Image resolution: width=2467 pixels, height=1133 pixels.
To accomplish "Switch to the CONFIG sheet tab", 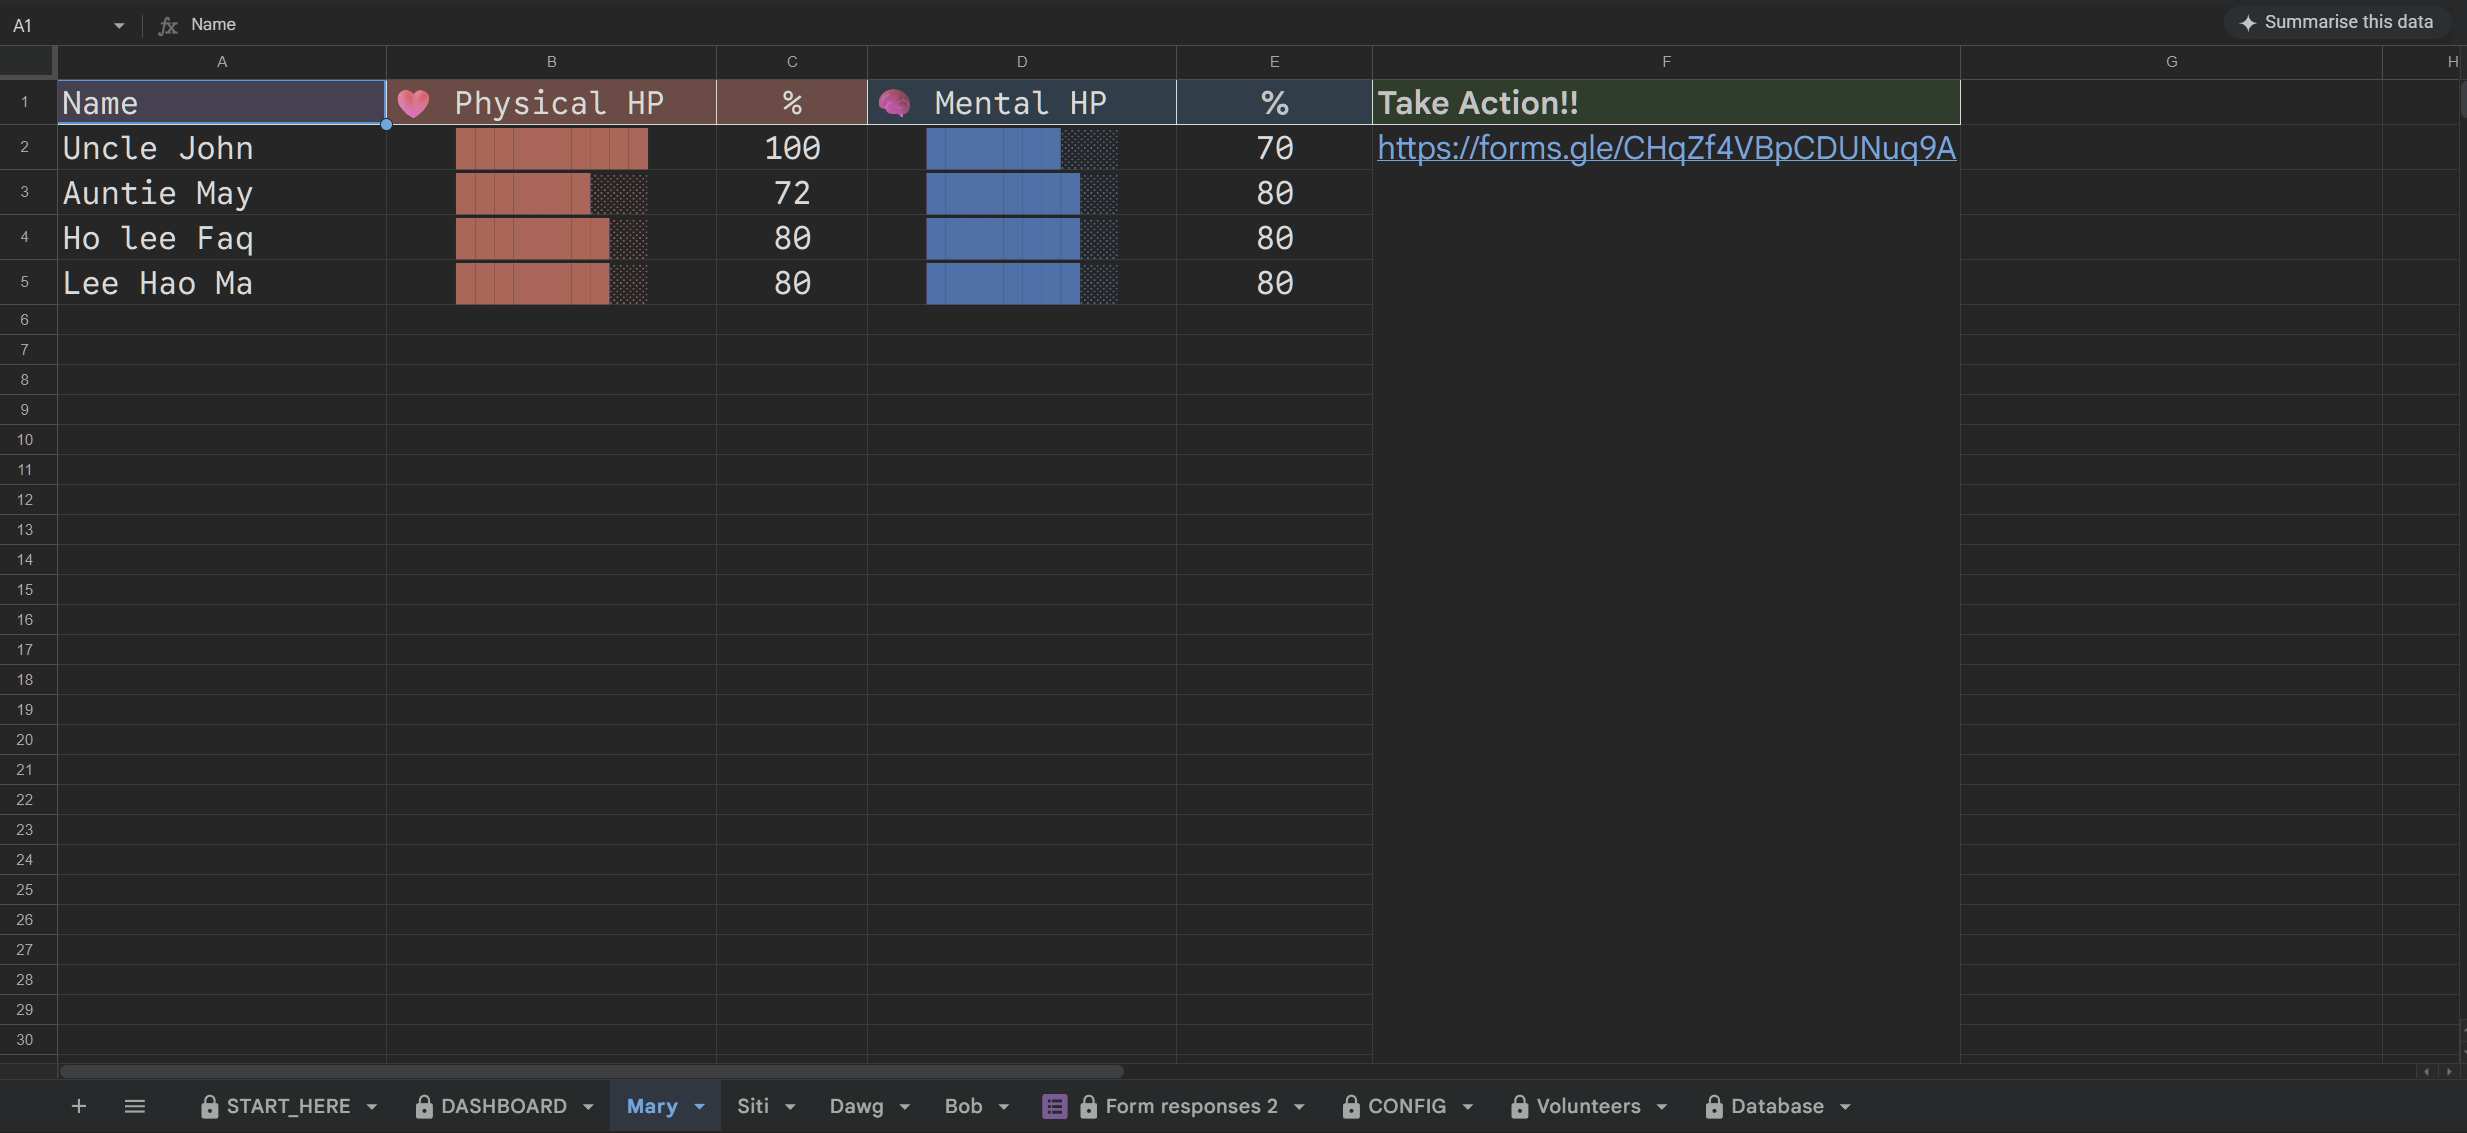I will click(x=1406, y=1106).
